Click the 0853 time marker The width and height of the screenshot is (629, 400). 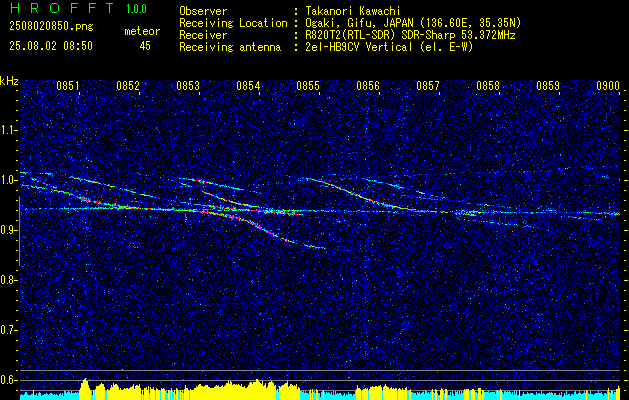[188, 86]
